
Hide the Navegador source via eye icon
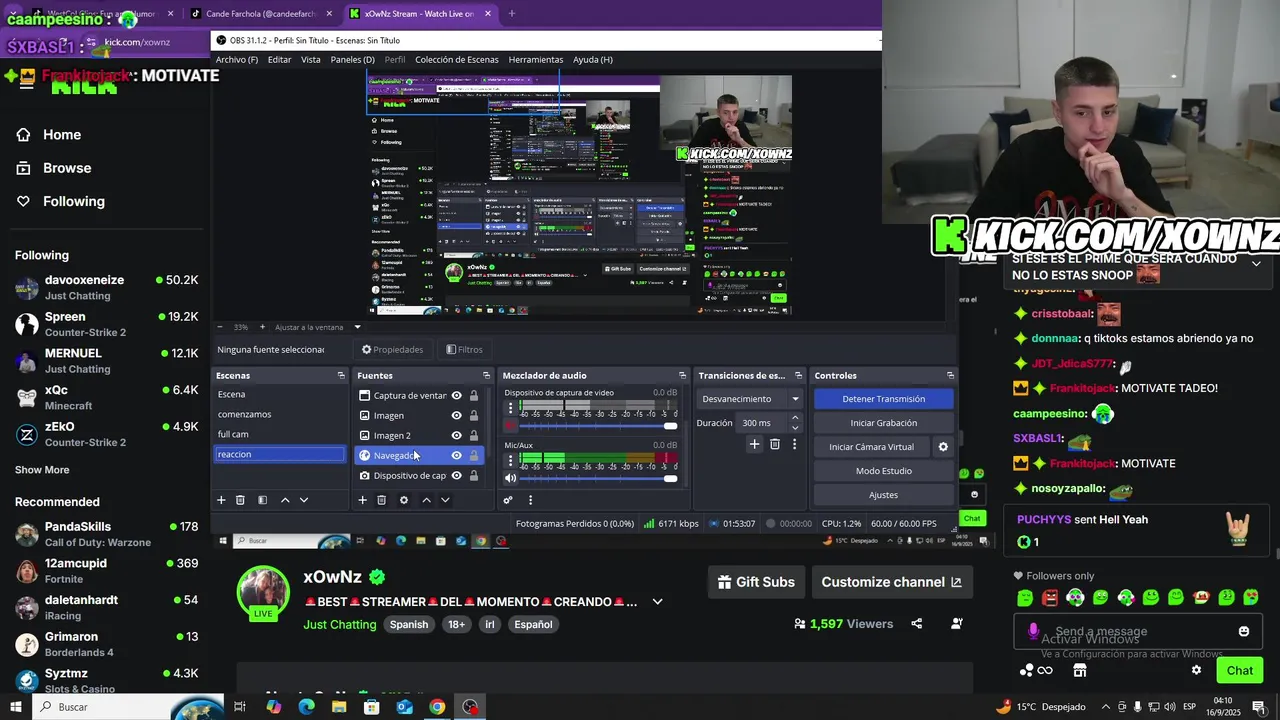pos(456,456)
